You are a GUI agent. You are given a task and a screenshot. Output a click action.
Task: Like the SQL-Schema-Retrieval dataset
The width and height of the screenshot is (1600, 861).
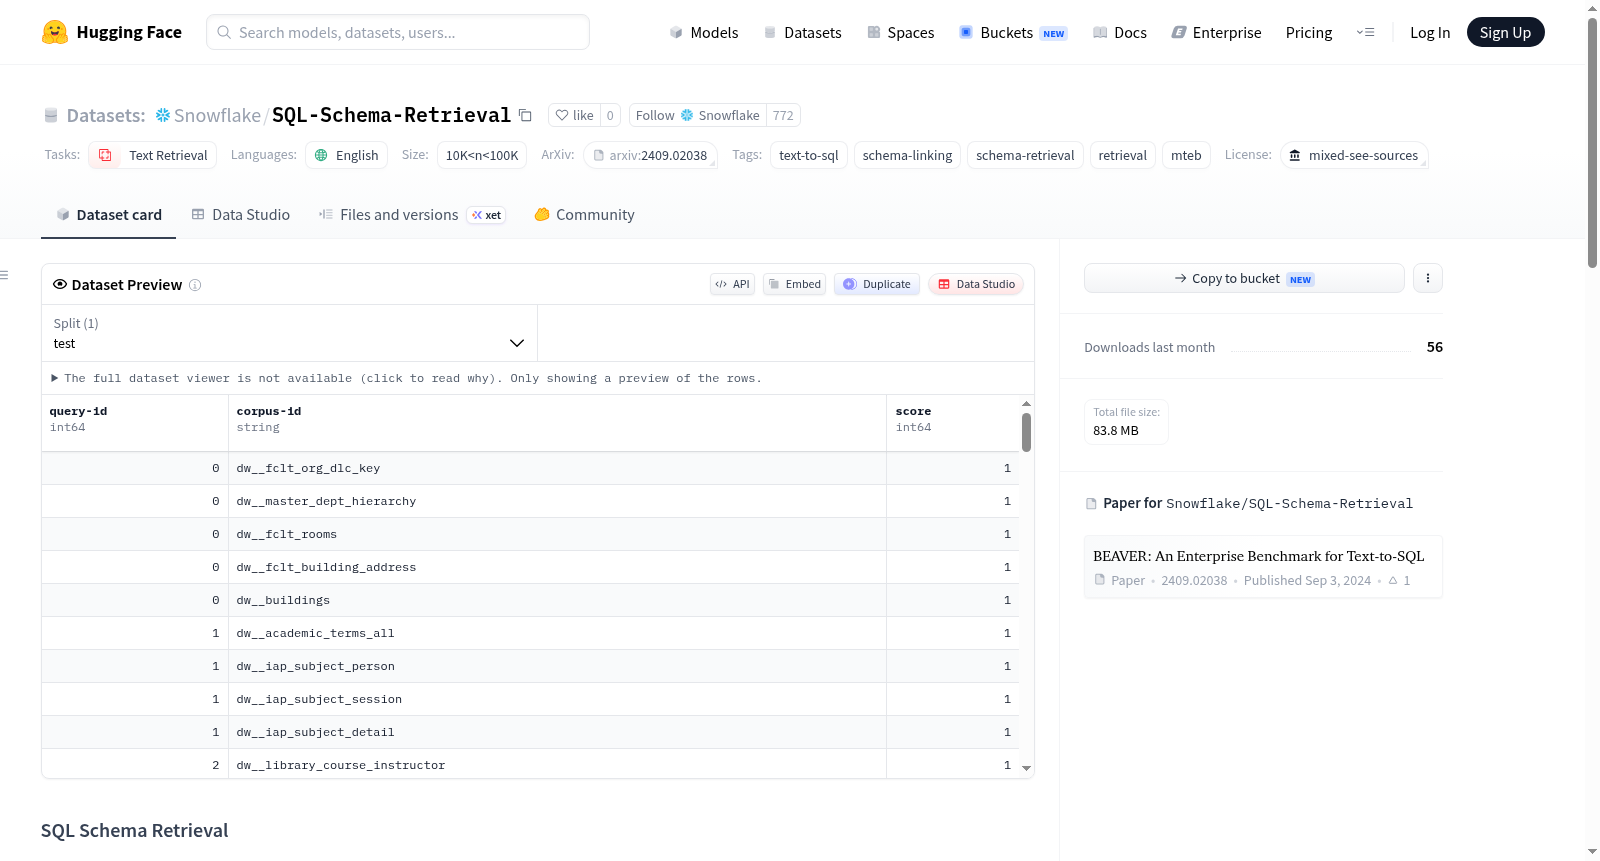click(575, 115)
